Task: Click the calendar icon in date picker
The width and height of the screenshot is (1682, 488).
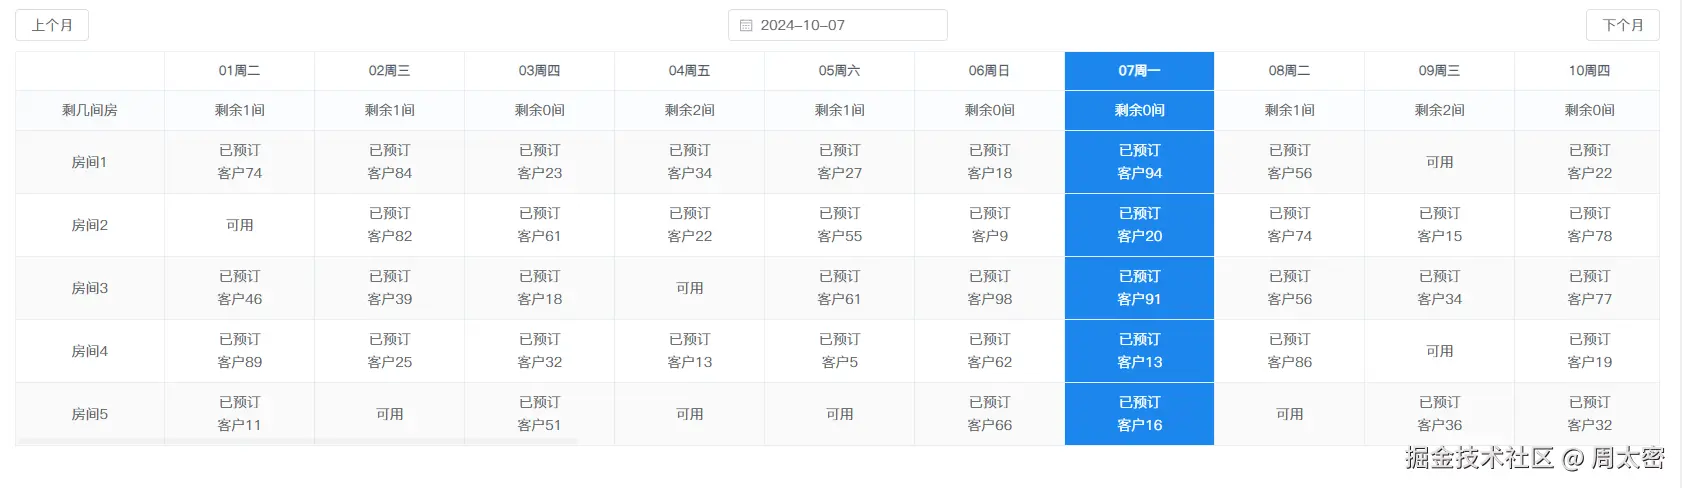Action: pos(746,25)
